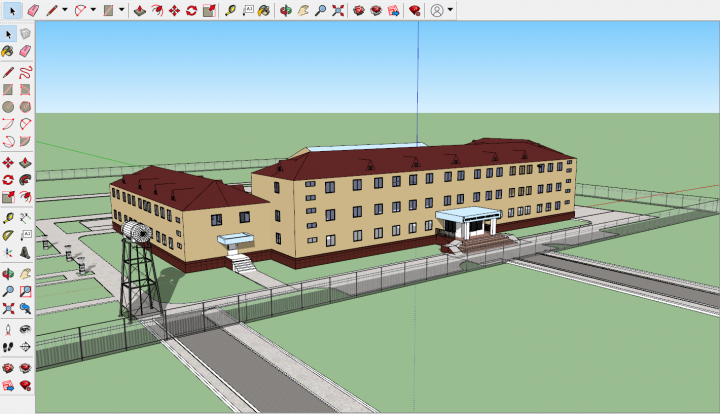The width and height of the screenshot is (720, 414).
Task: Activate the Arc tool in the left palette
Action: [x=8, y=124]
